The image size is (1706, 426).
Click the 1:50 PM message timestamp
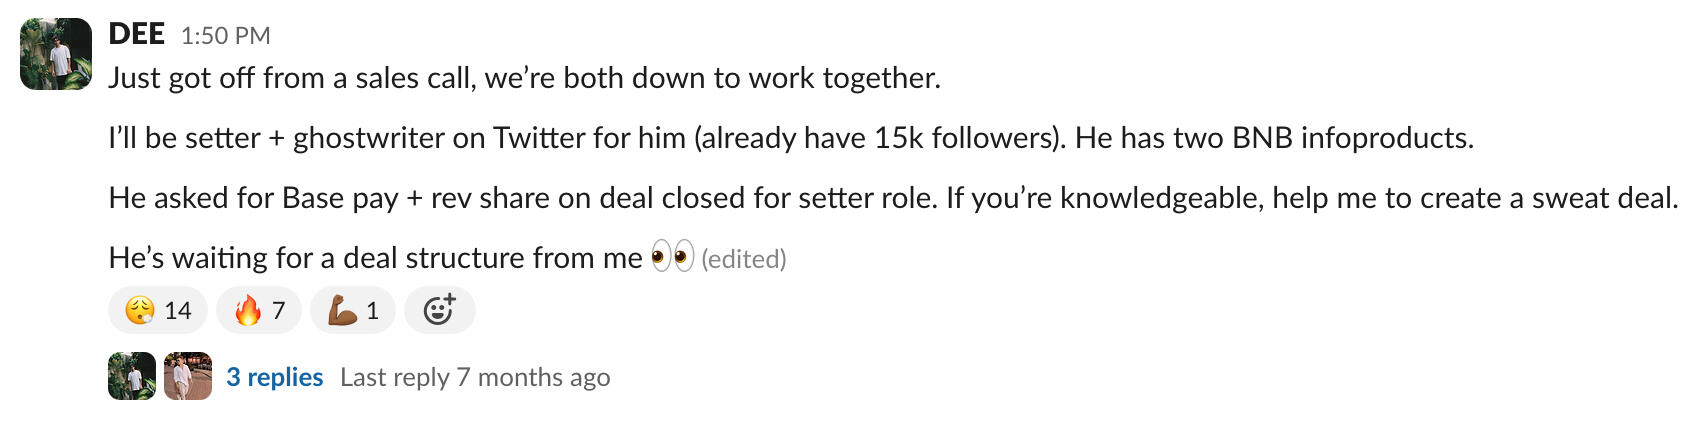pyautogui.click(x=225, y=36)
